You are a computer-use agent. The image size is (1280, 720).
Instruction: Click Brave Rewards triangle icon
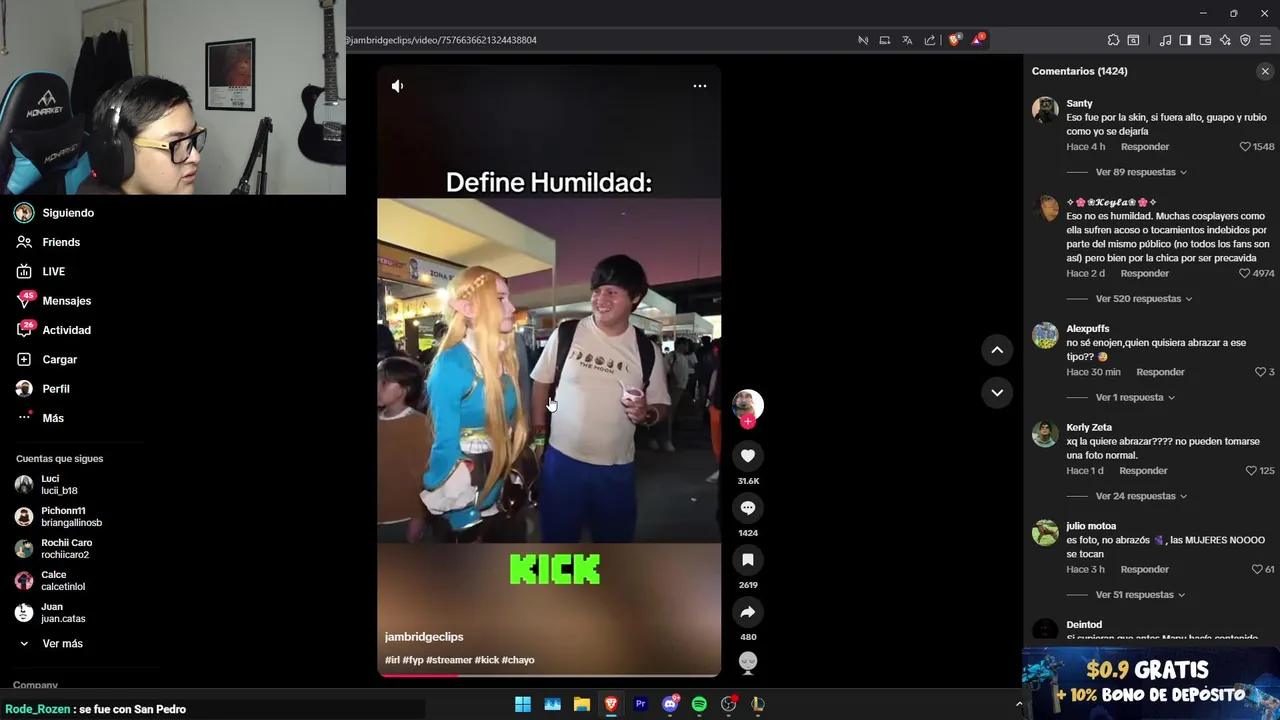[x=978, y=40]
